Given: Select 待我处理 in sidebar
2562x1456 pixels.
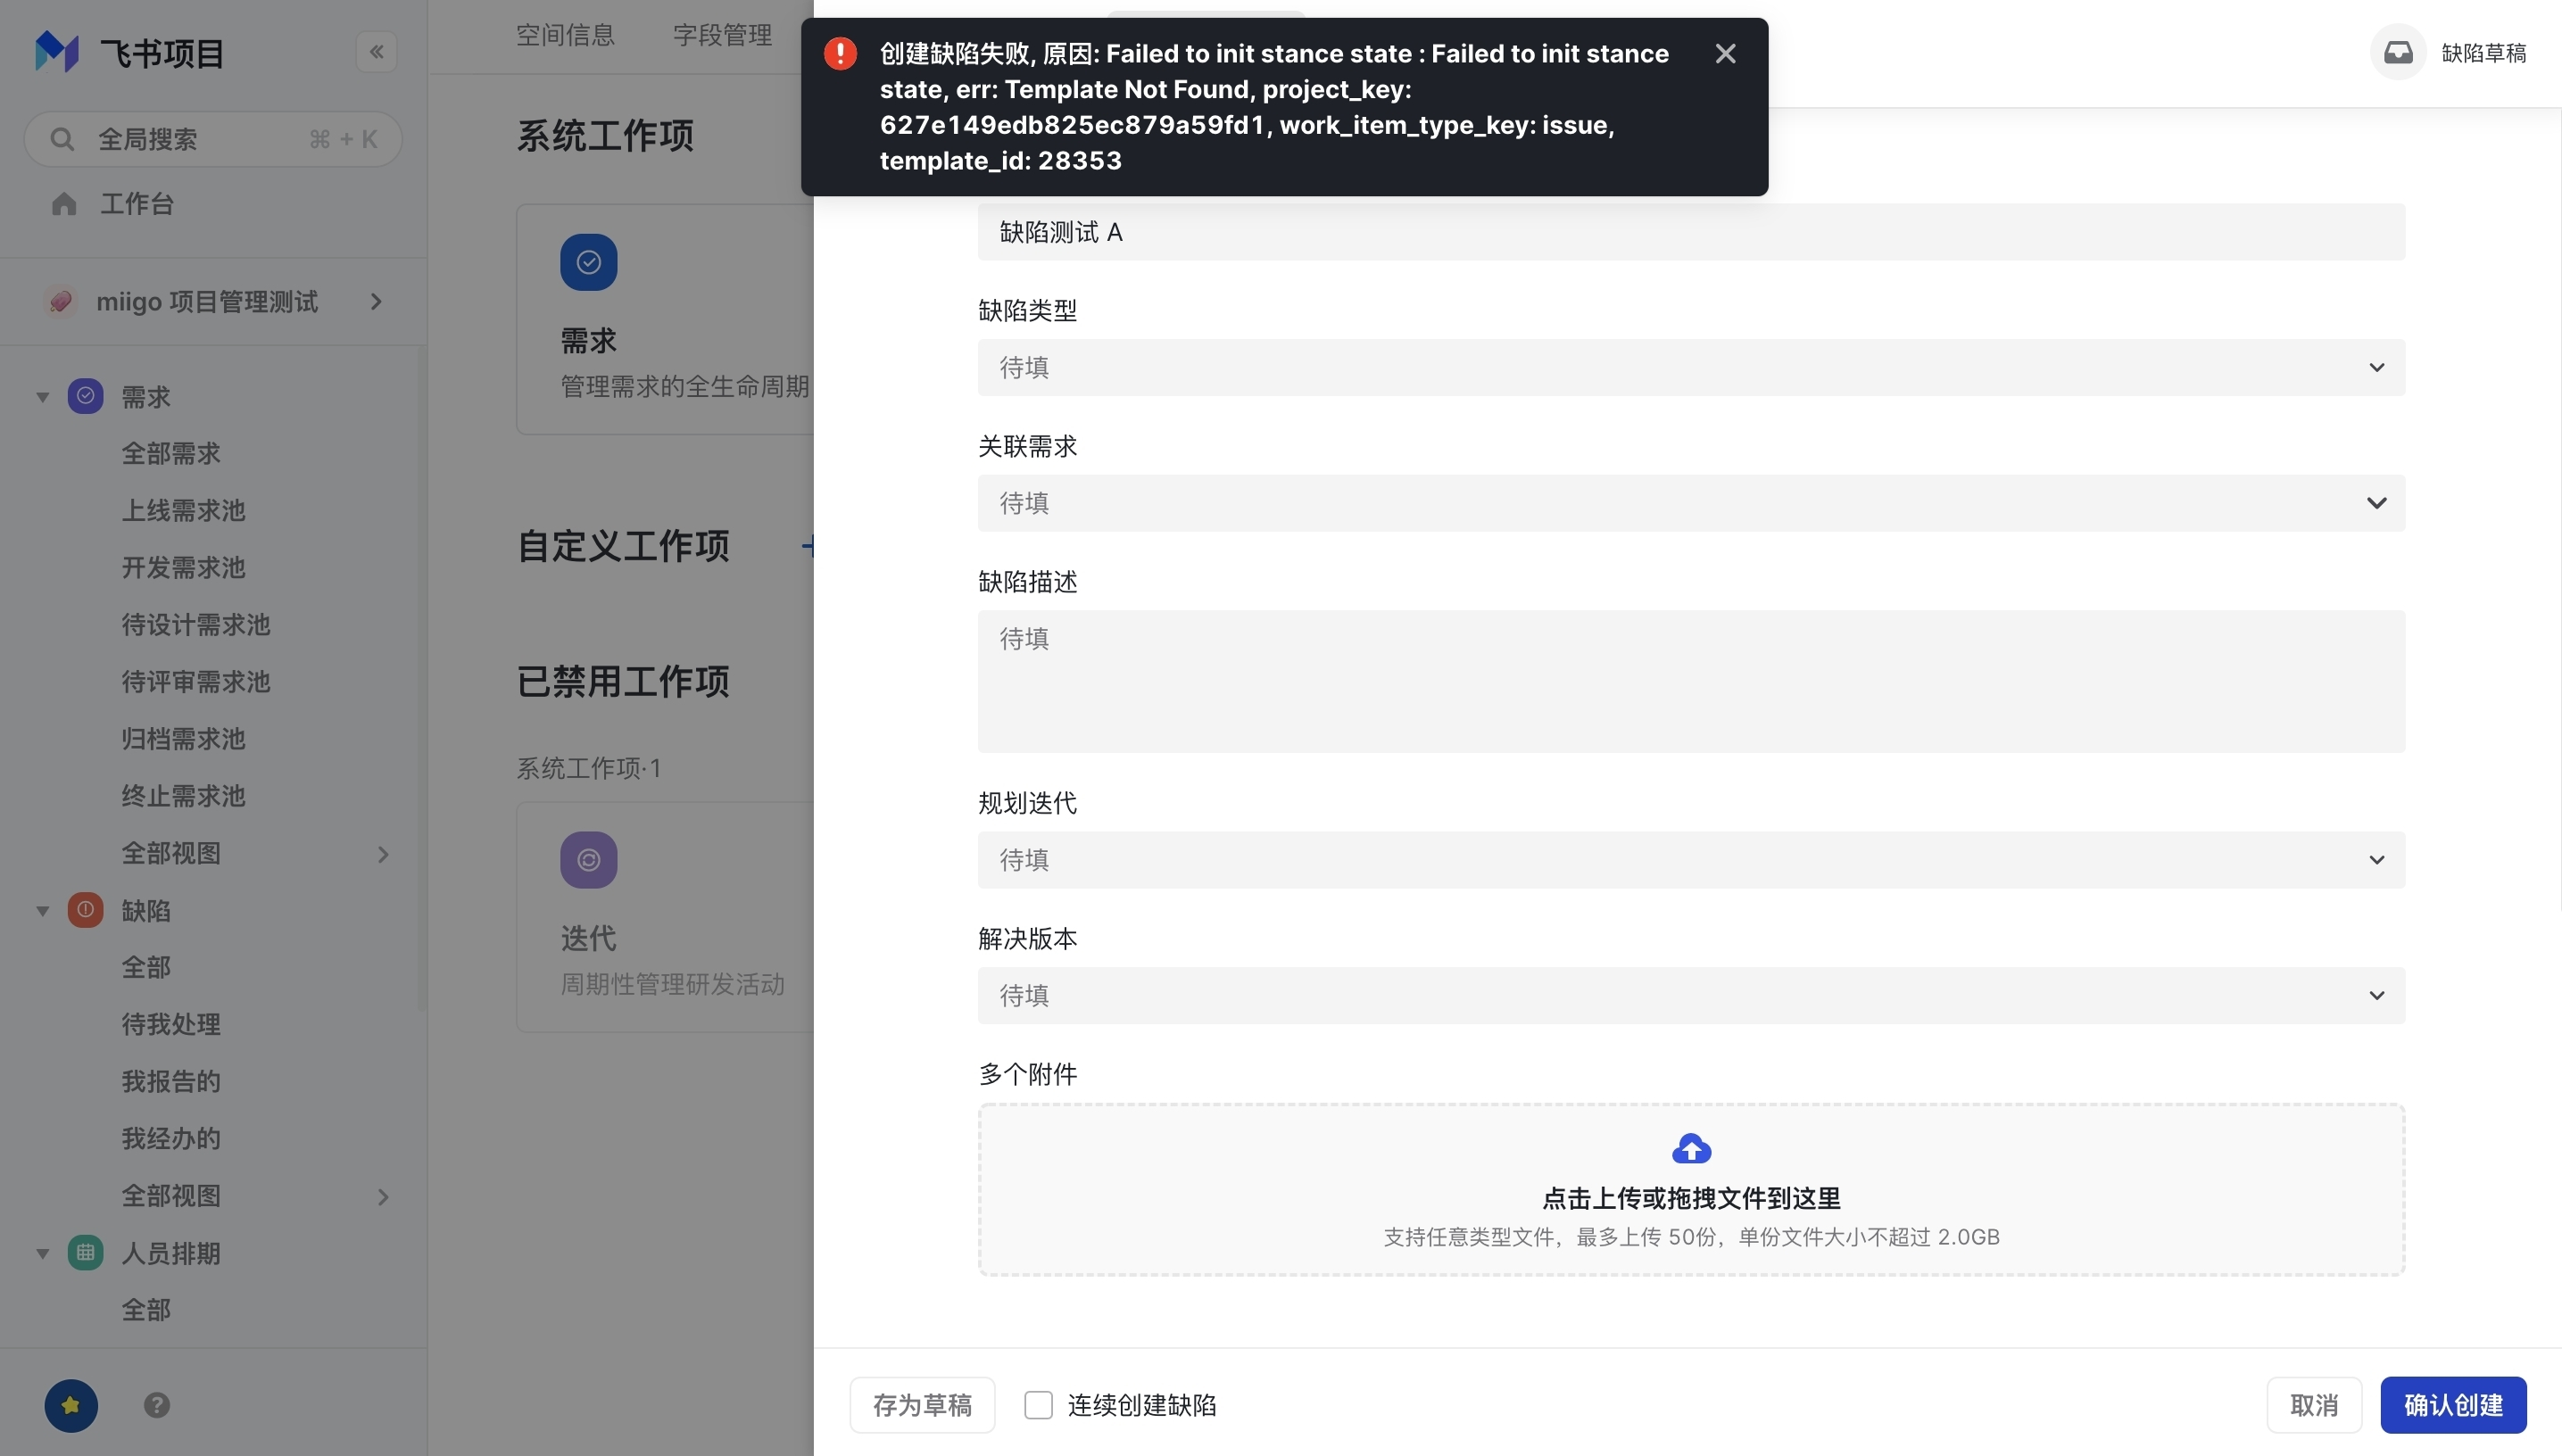Looking at the screenshot, I should coord(171,1025).
